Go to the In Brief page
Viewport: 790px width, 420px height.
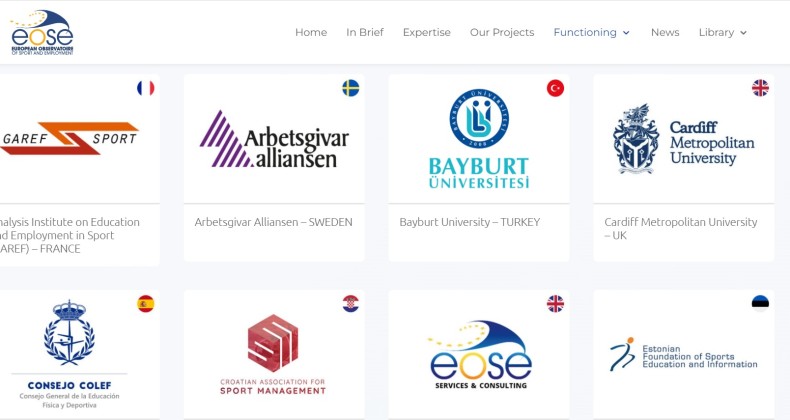(365, 32)
